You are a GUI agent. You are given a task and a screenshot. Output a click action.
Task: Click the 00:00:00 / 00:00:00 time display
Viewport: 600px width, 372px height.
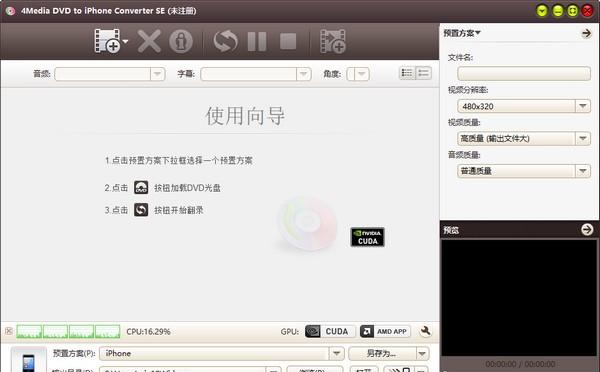pyautogui.click(x=520, y=364)
